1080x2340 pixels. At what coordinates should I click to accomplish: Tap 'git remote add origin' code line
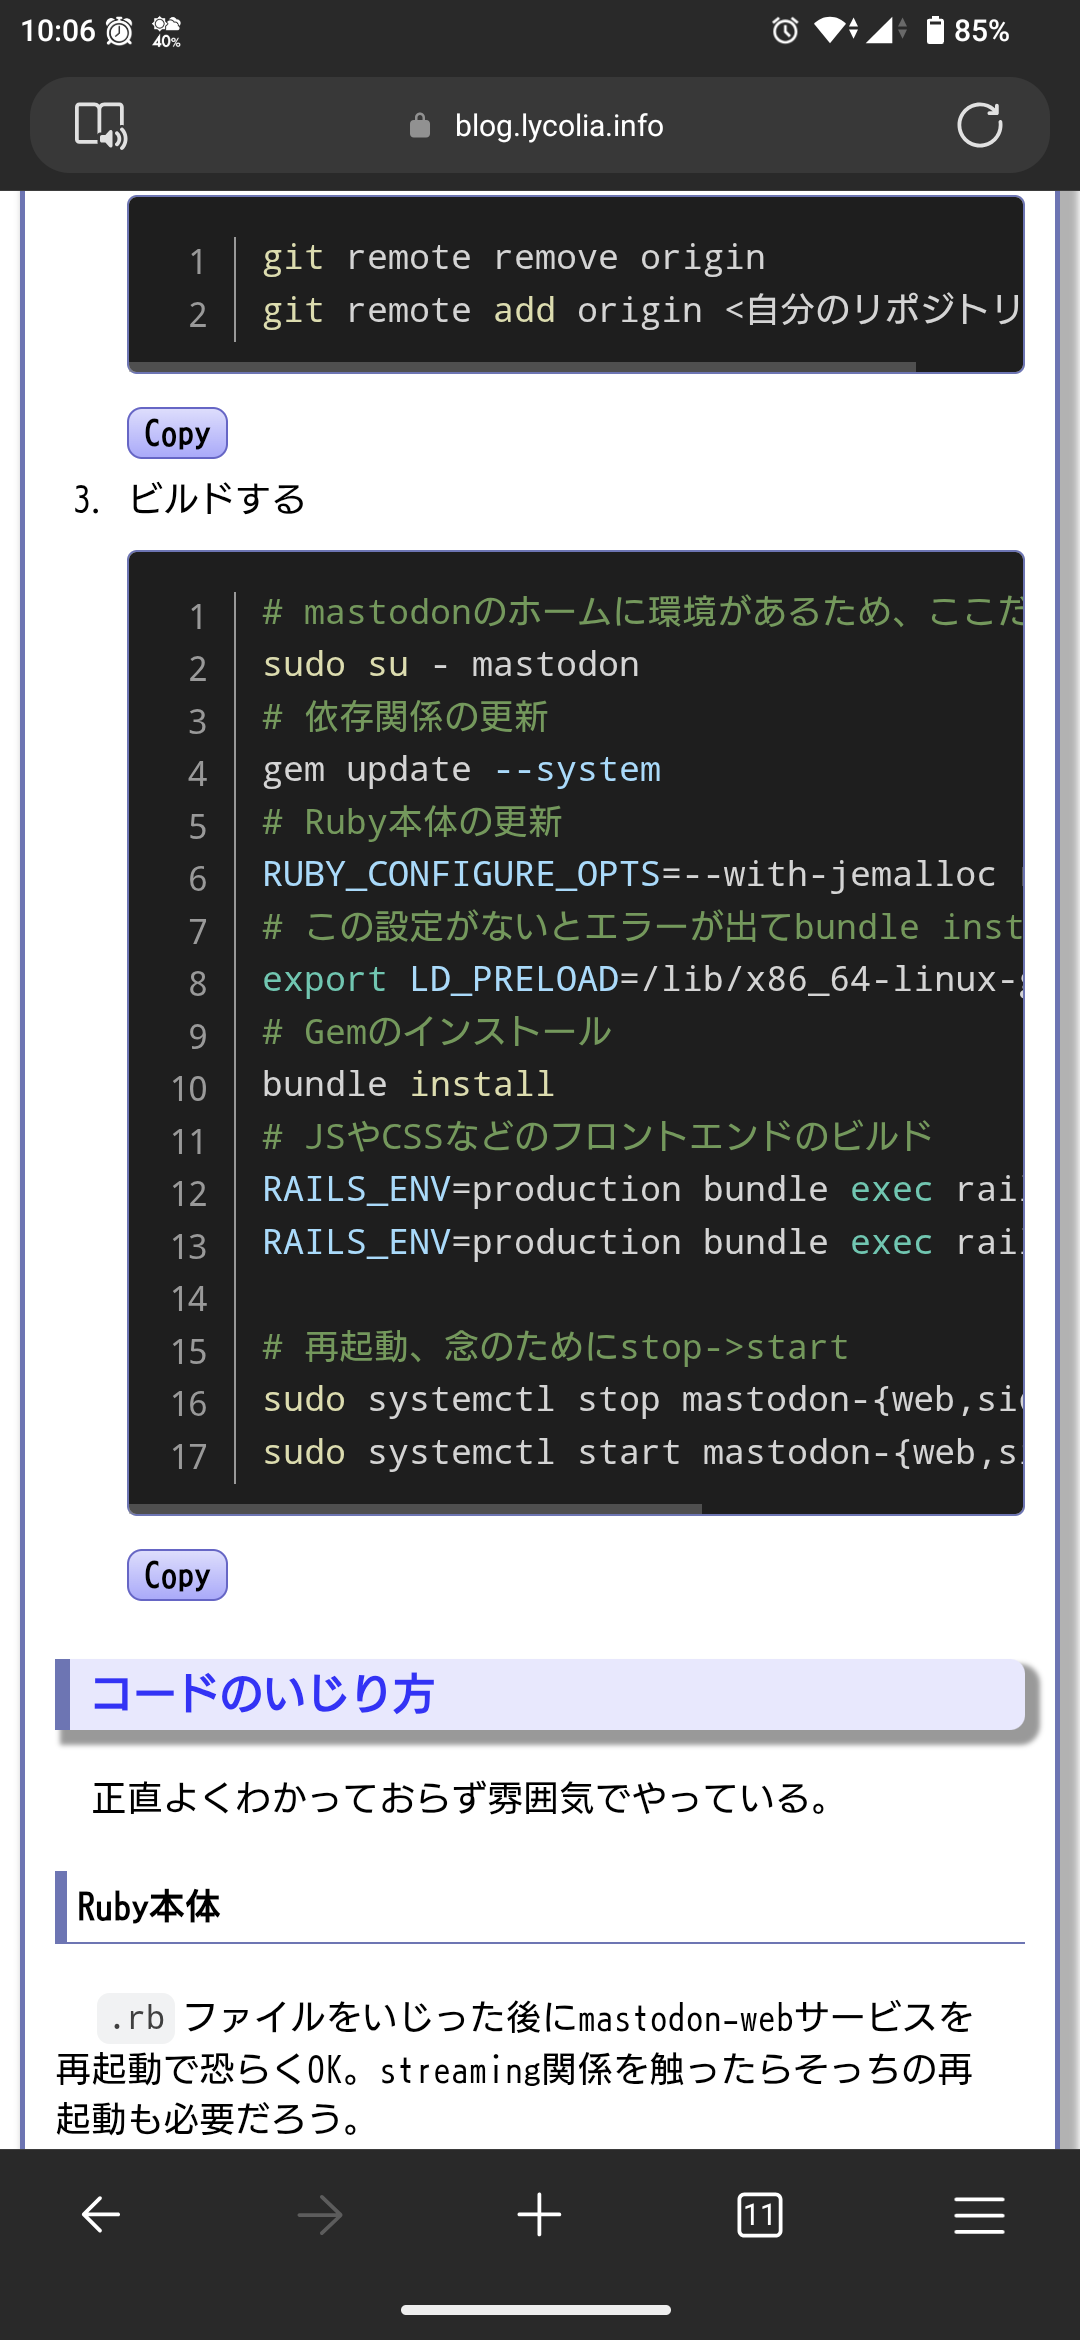coord(642,311)
